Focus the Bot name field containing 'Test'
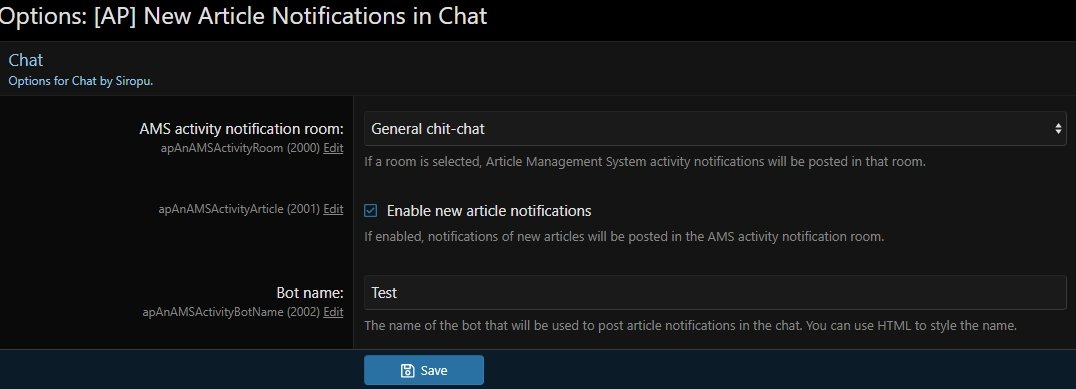The image size is (1076, 389). point(715,292)
